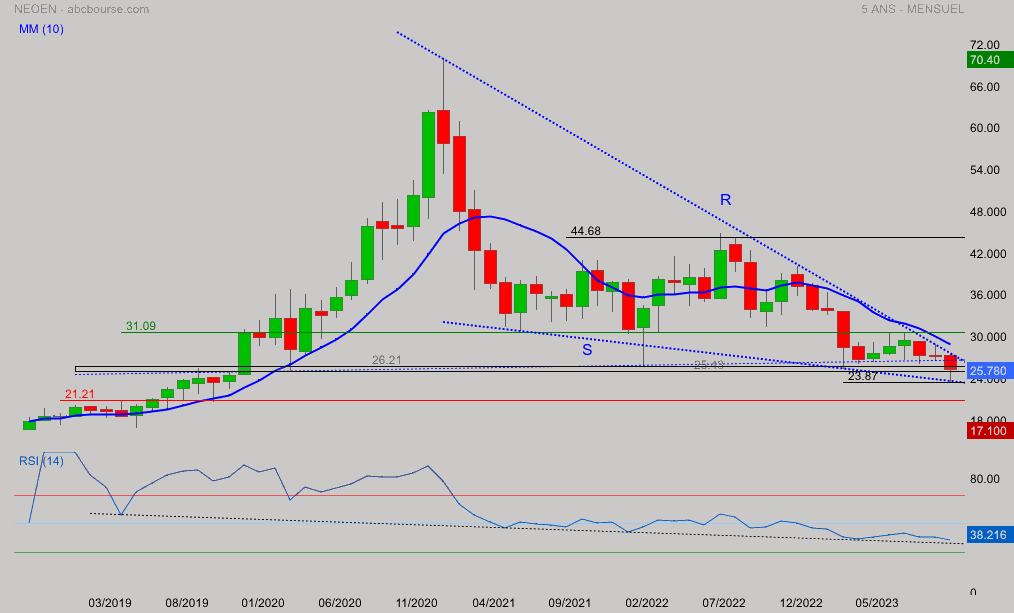Image resolution: width=1014 pixels, height=613 pixels.
Task: Select the green 31.09 level label
Action: pos(140,326)
